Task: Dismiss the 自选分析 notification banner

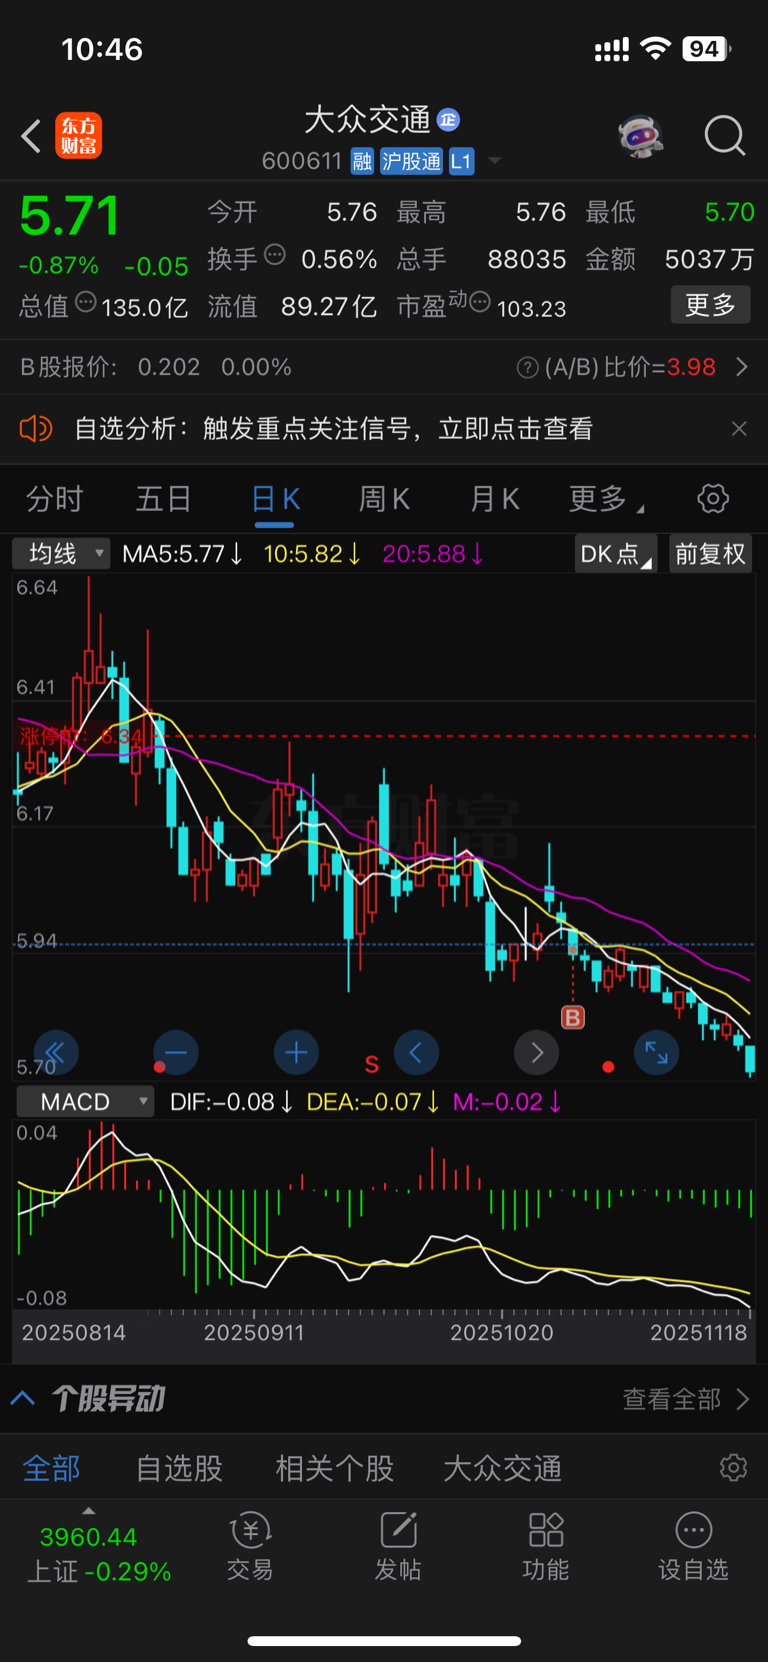Action: (739, 429)
